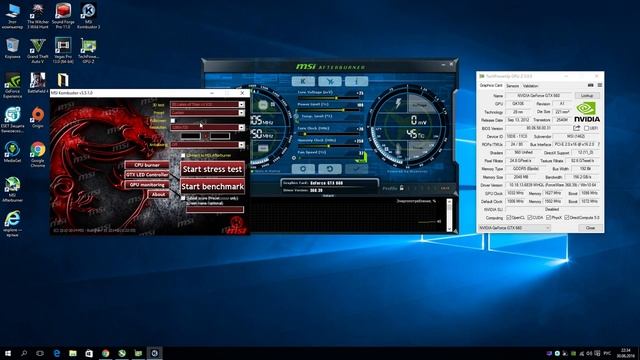Open taskbar search magnifier icon
Image resolution: width=640 pixels, height=360 pixels.
24,353
